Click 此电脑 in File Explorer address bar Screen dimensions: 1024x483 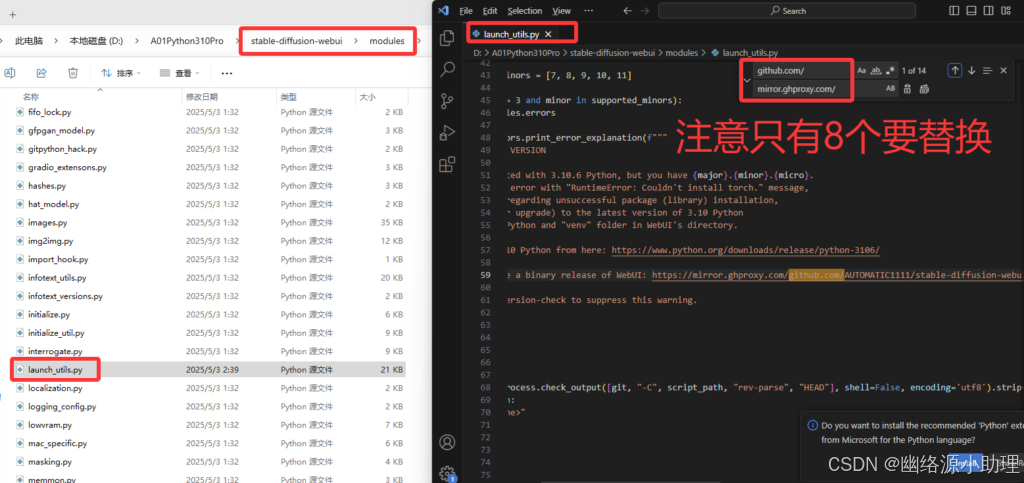click(29, 40)
